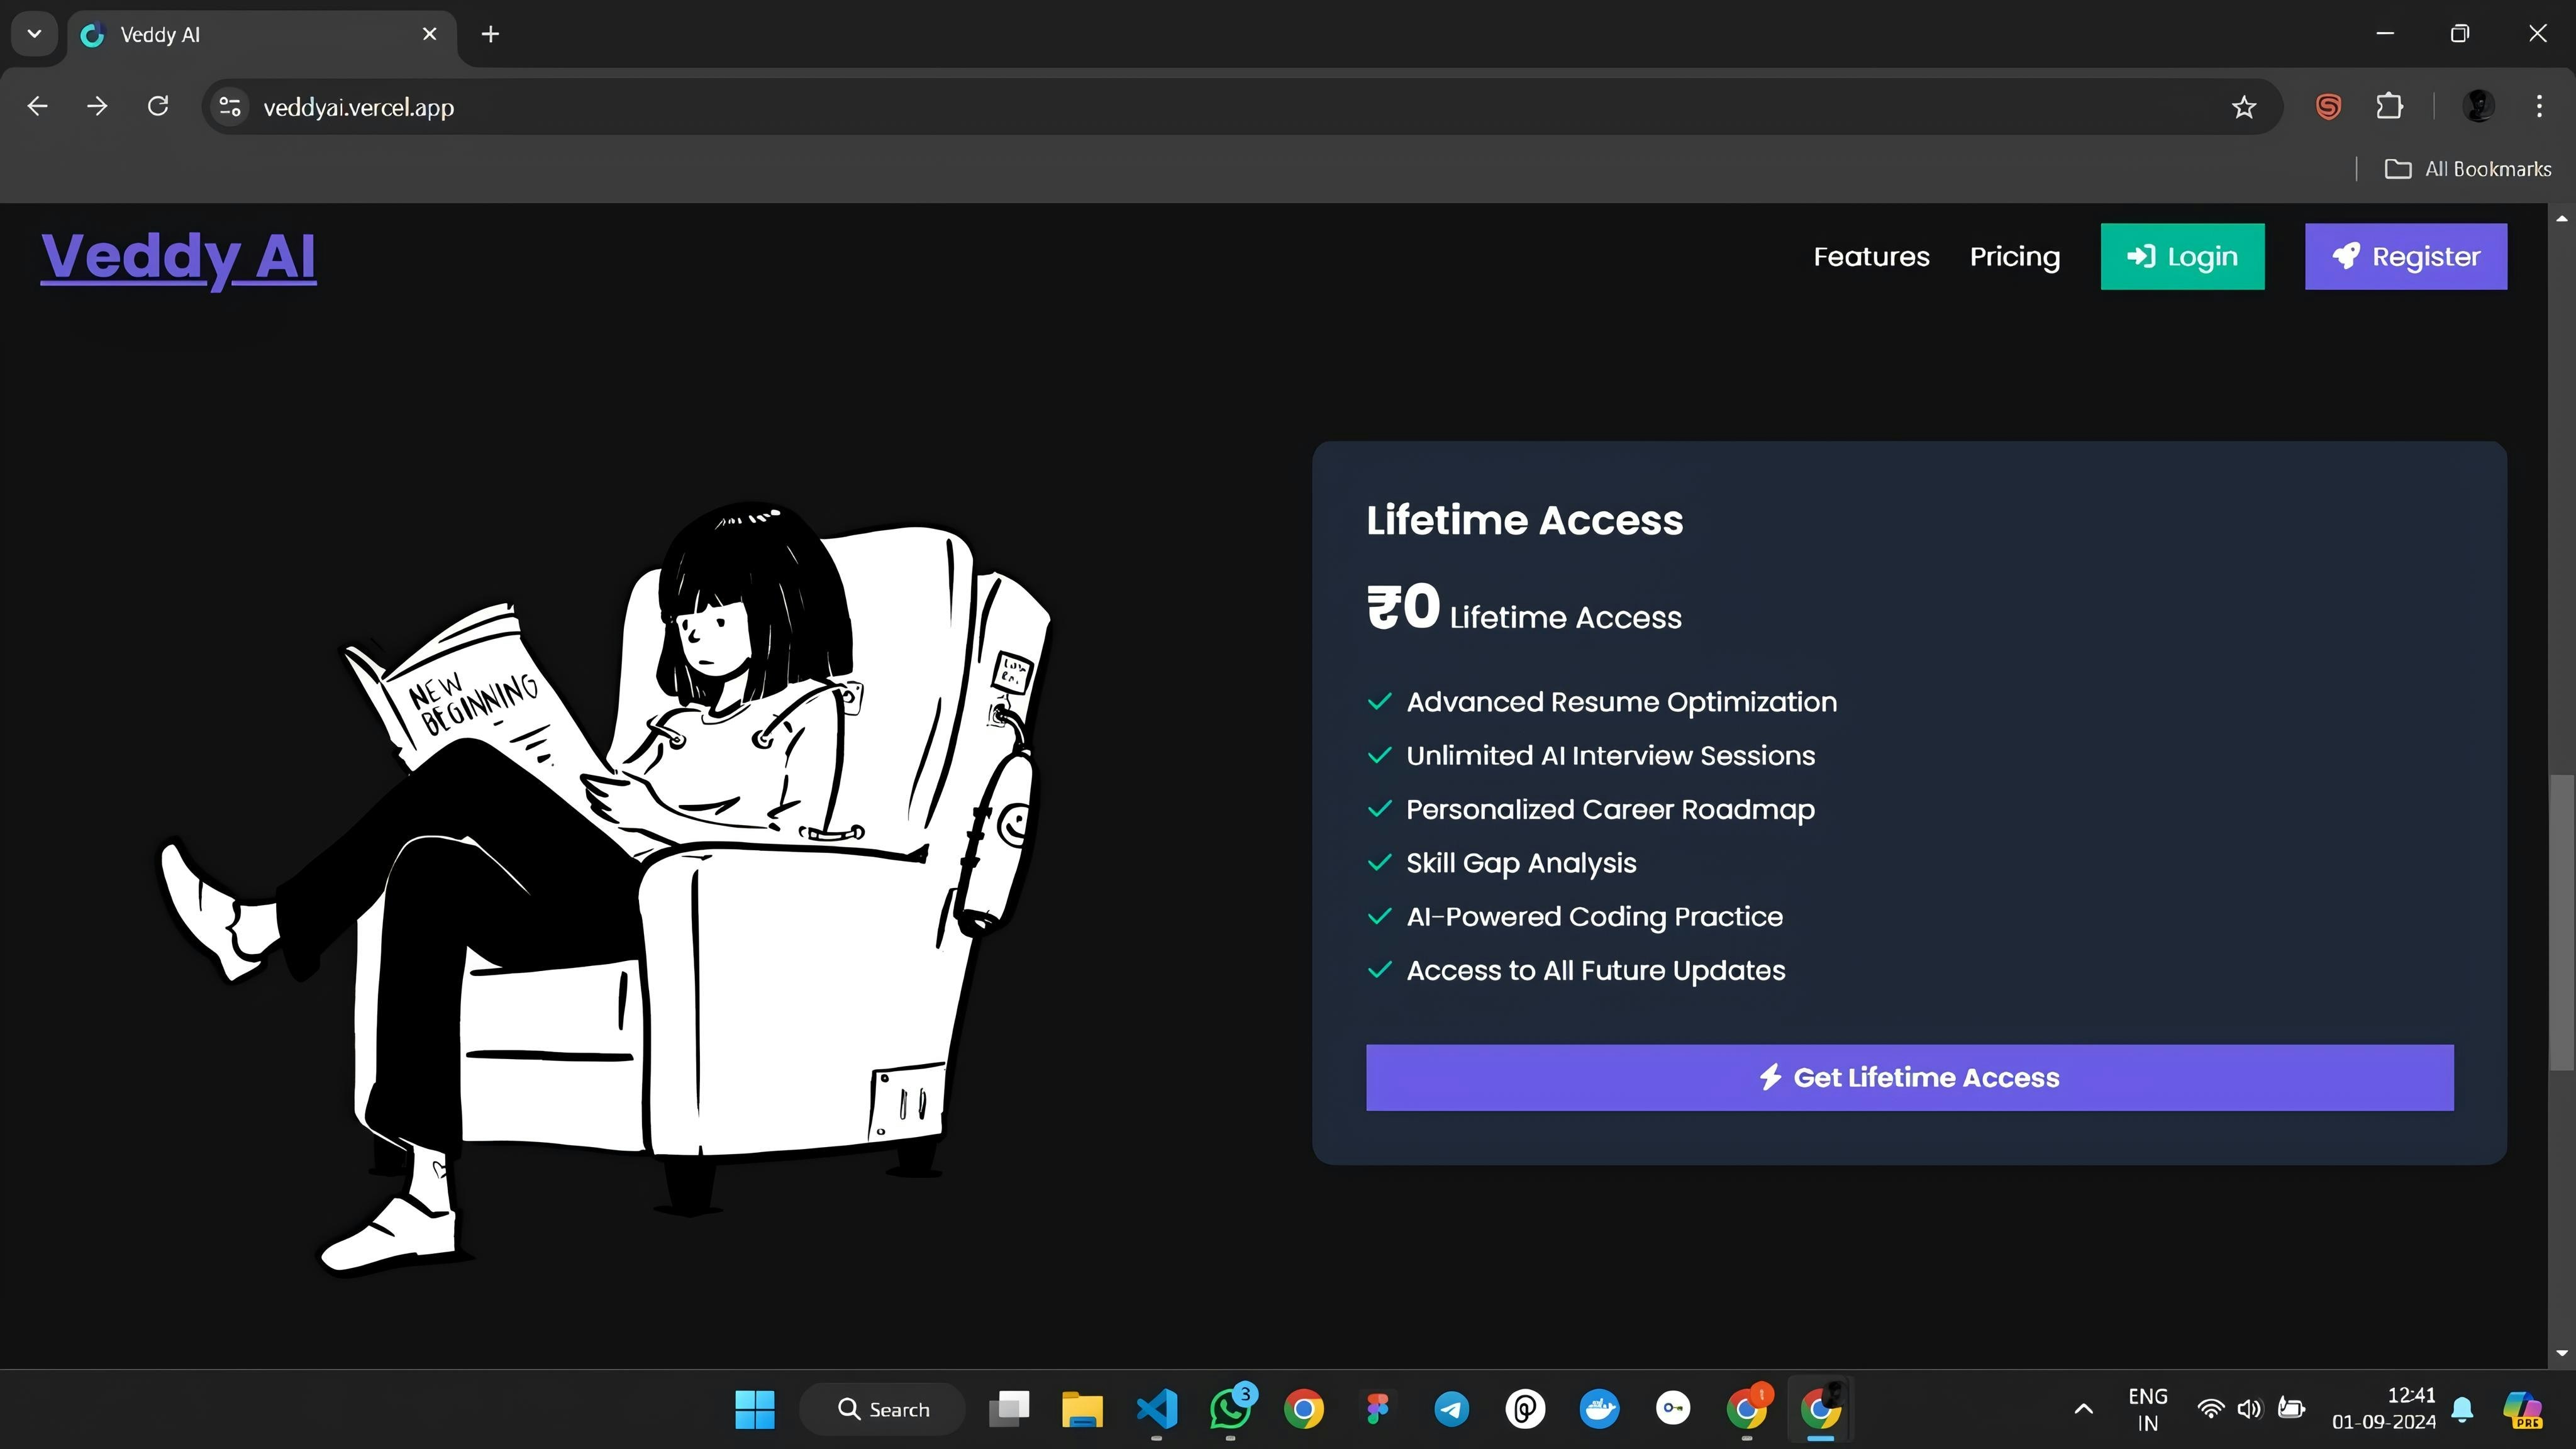Open the Veddy AI logo link

178,256
